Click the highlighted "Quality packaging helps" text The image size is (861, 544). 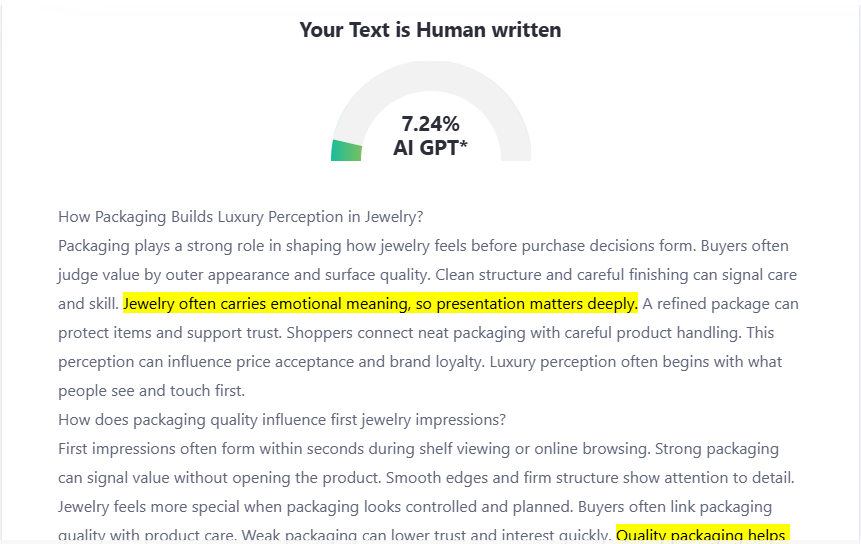click(702, 535)
